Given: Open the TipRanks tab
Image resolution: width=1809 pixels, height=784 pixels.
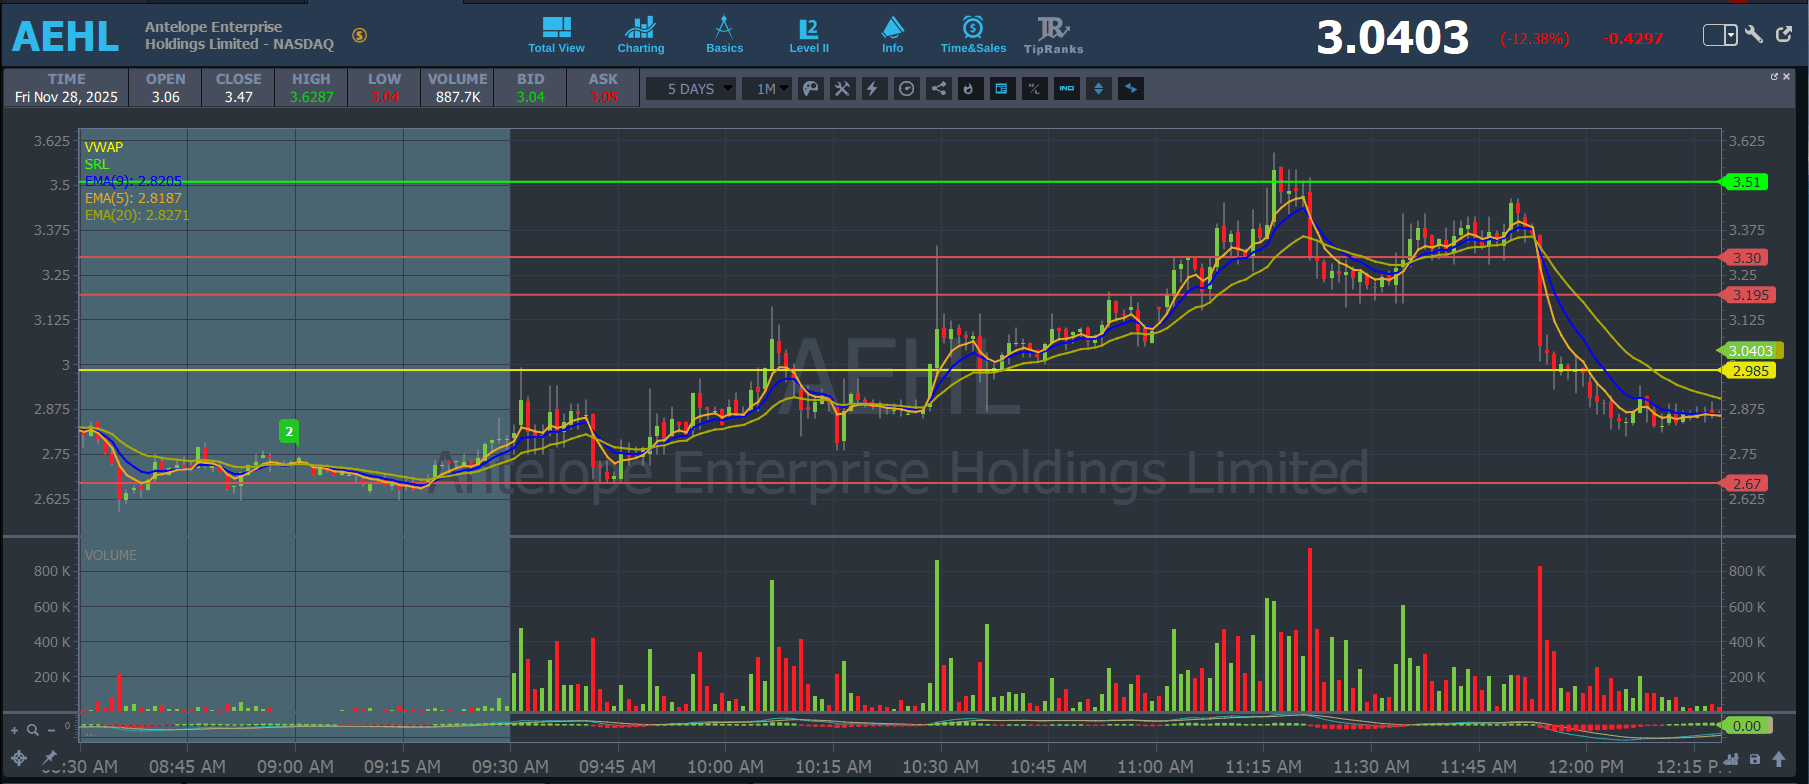Looking at the screenshot, I should pos(1053,35).
